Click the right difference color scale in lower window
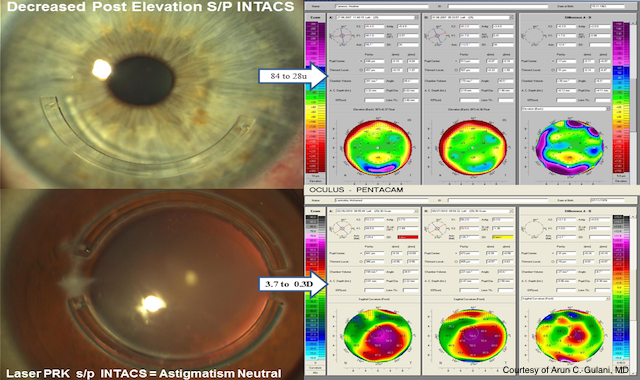Screen dimensions: 640x380 tap(621, 288)
